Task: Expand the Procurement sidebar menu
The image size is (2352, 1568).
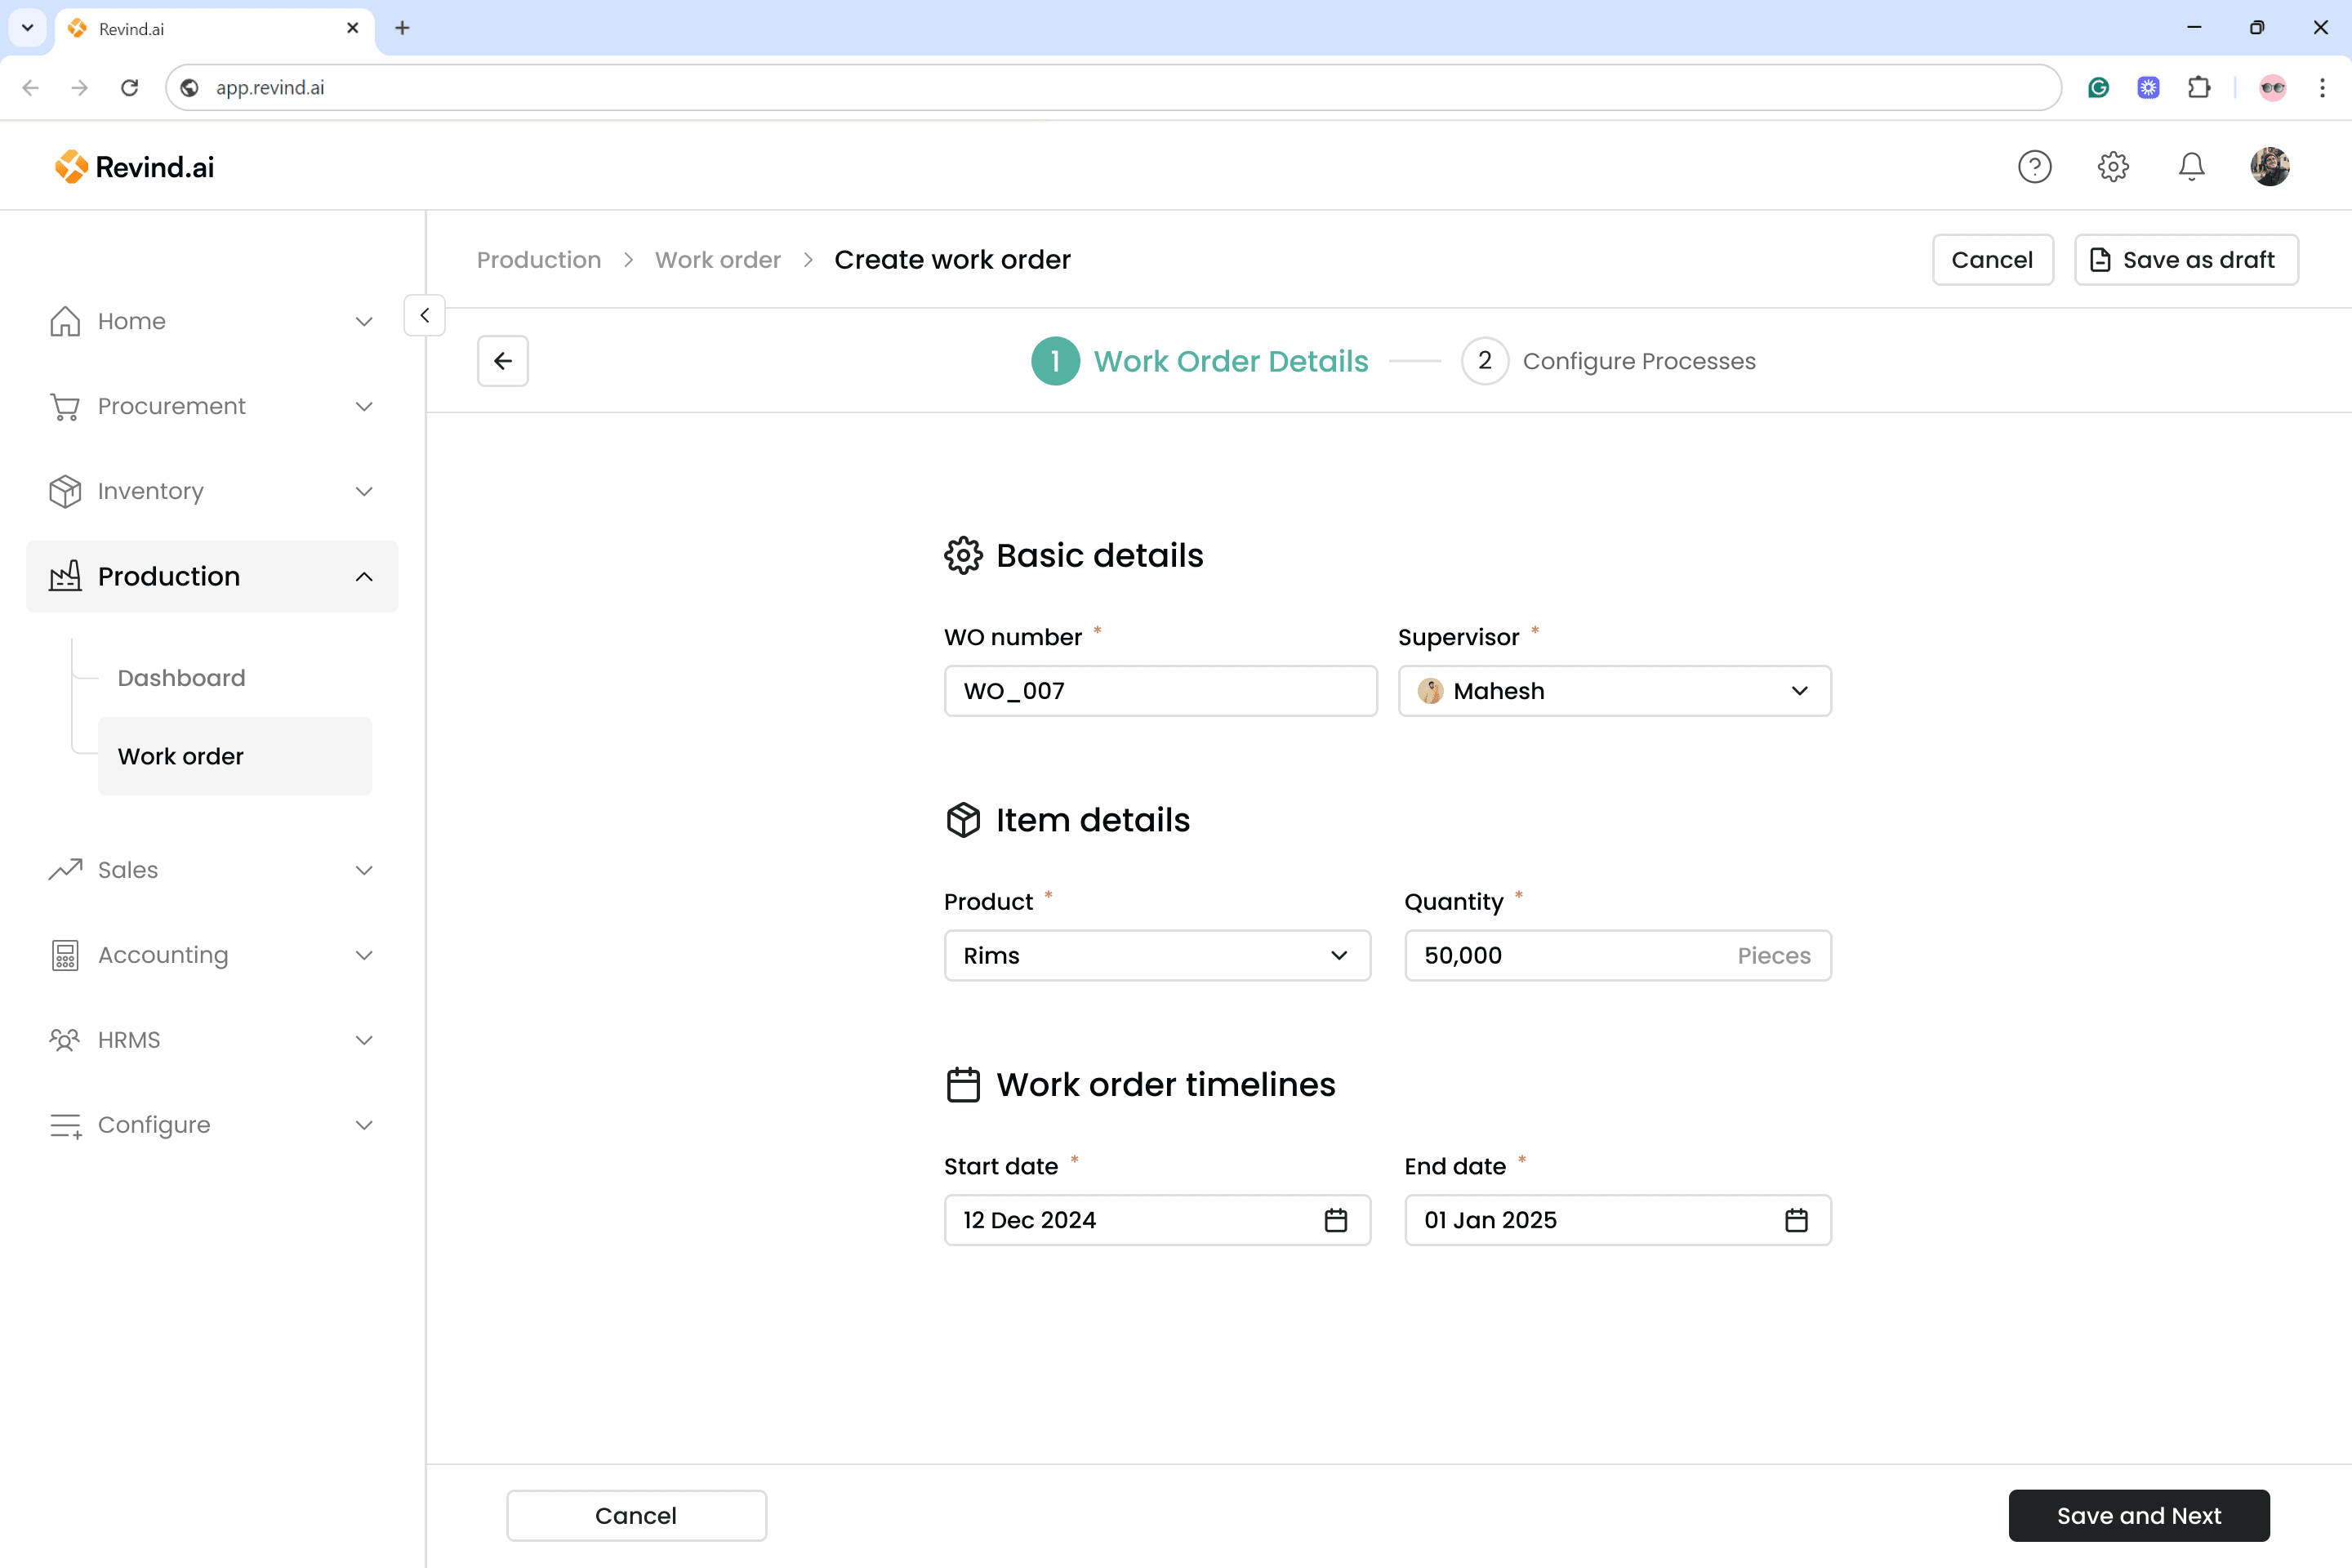Action: tap(212, 406)
